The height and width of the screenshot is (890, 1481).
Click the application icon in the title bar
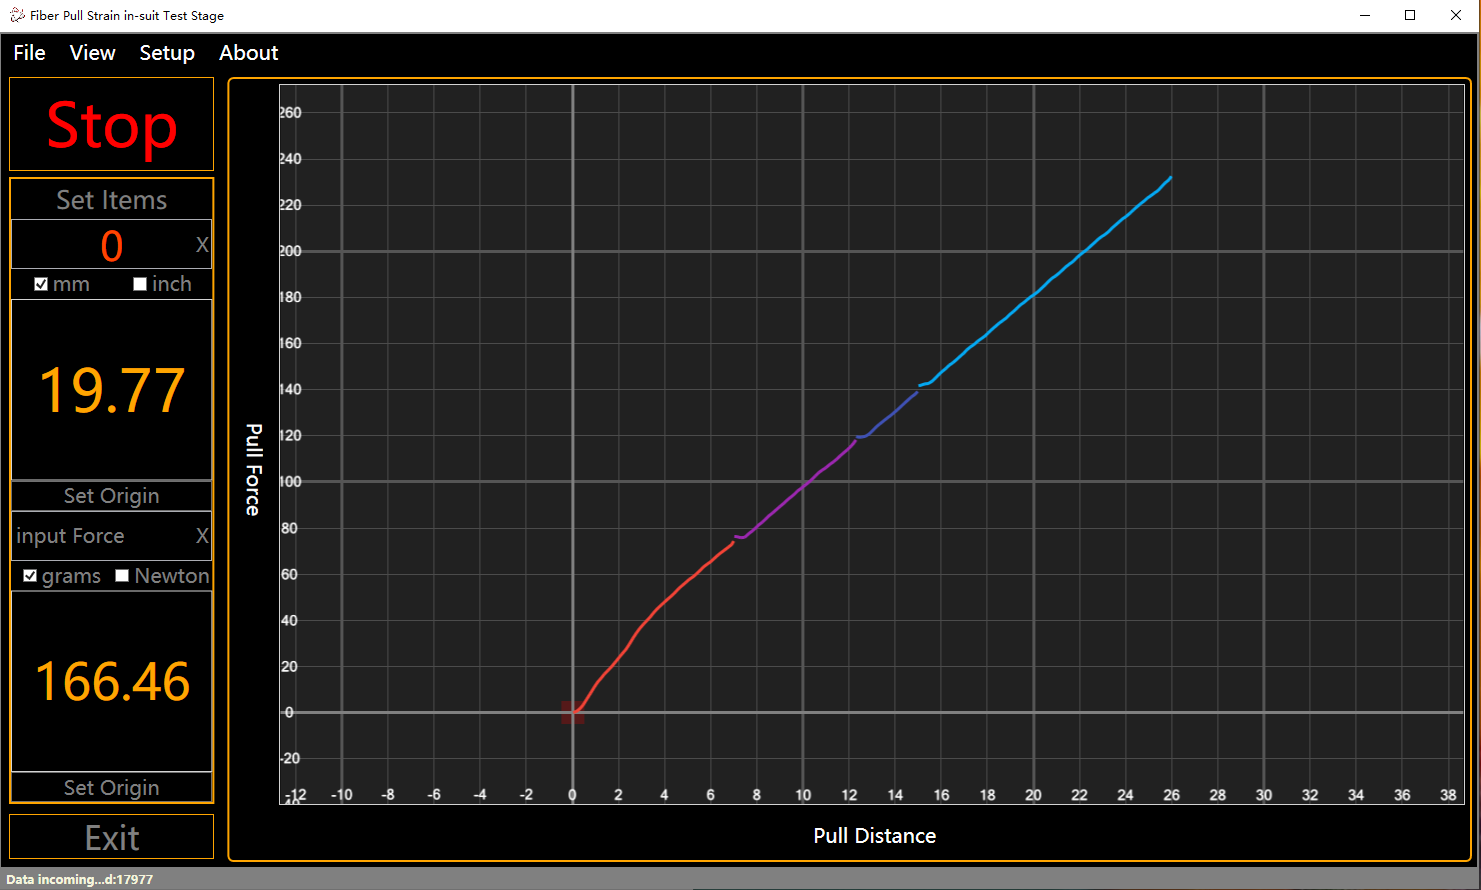coord(17,15)
